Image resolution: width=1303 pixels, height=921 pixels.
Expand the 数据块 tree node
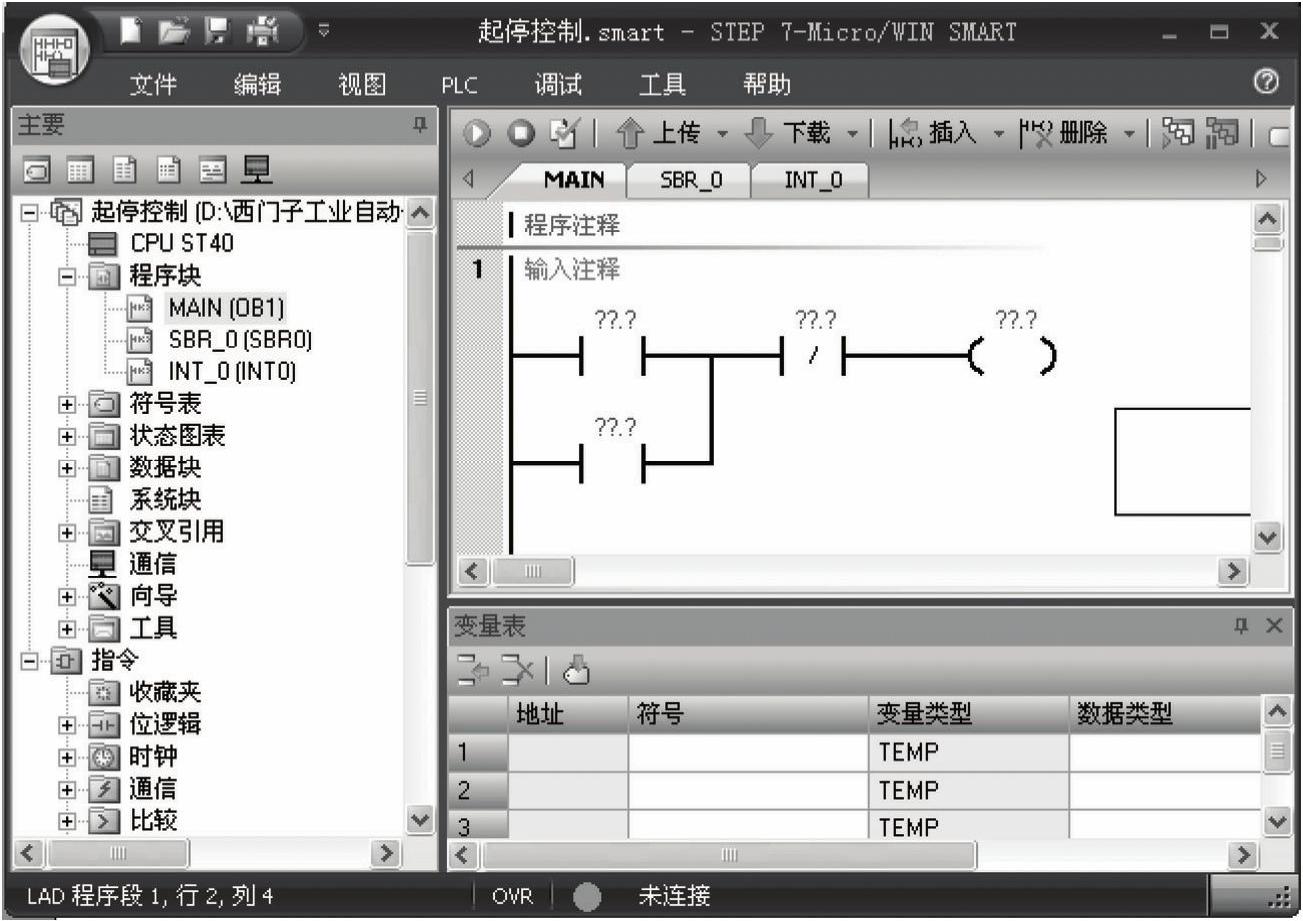coord(67,469)
